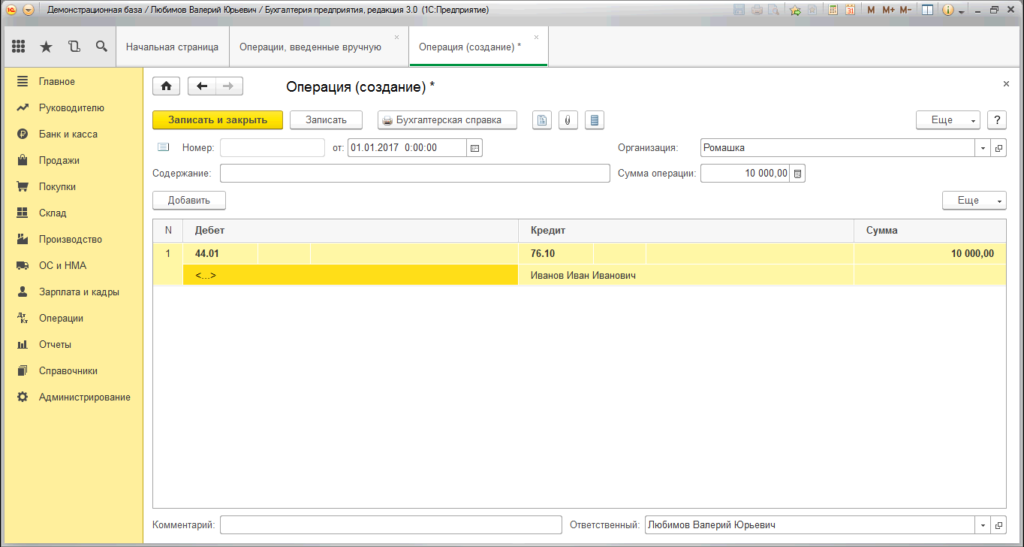Click the search magnifier icon
This screenshot has width=1024, height=547.
[101, 47]
